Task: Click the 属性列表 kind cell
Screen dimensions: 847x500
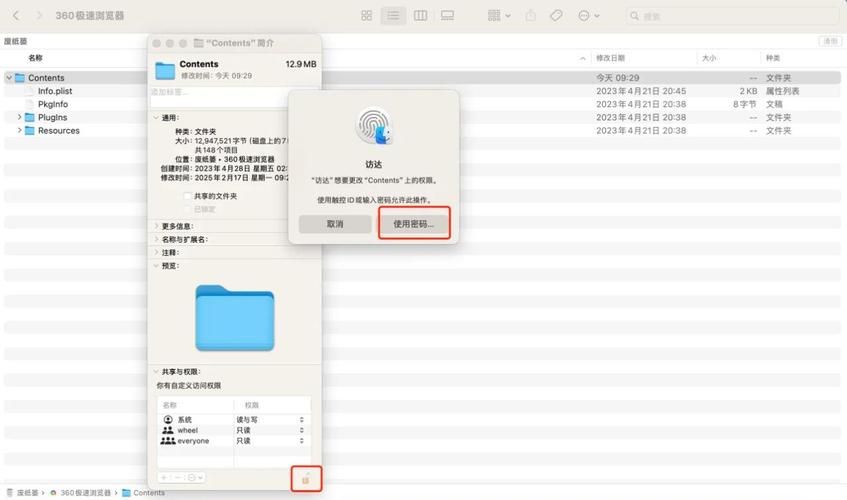Action: point(782,91)
